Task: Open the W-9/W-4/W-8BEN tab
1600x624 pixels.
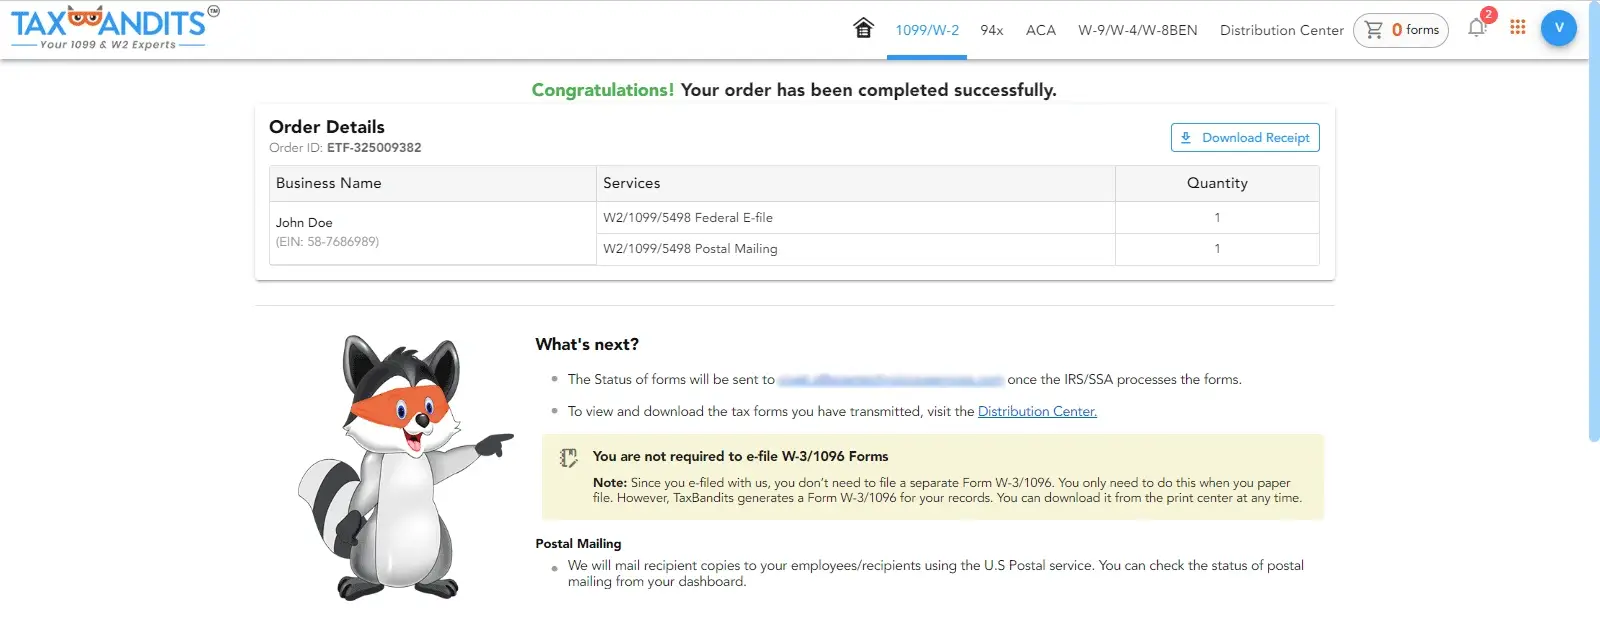Action: tap(1138, 30)
